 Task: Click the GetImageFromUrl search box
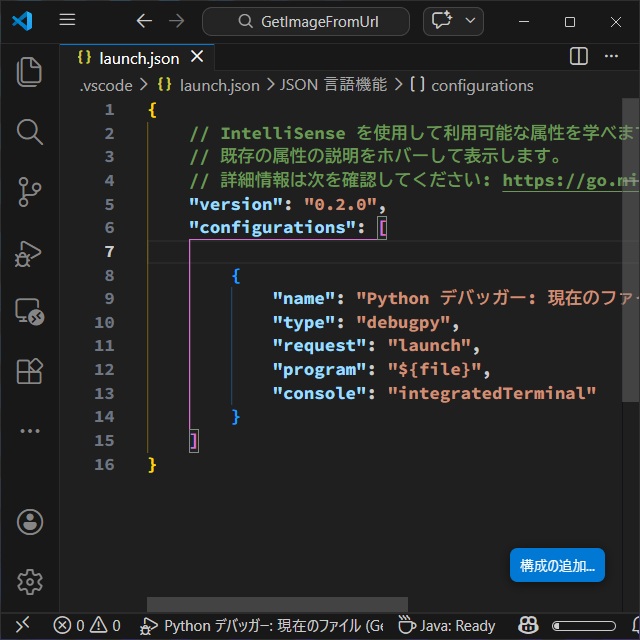tap(306, 21)
